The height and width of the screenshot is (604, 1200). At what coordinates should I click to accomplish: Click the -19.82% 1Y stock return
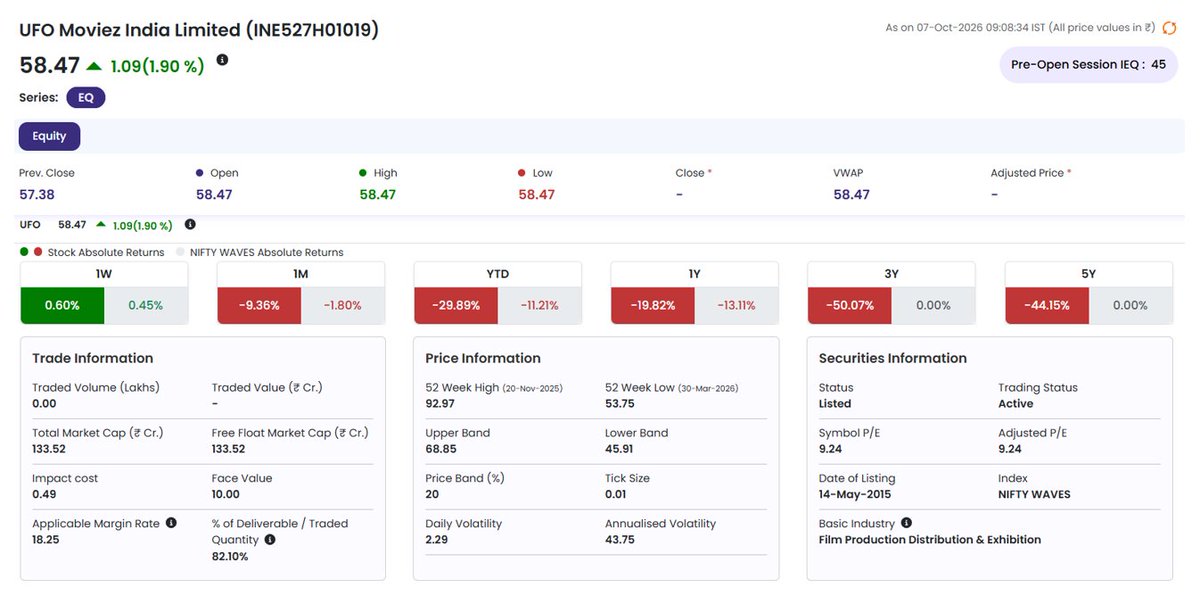(653, 305)
